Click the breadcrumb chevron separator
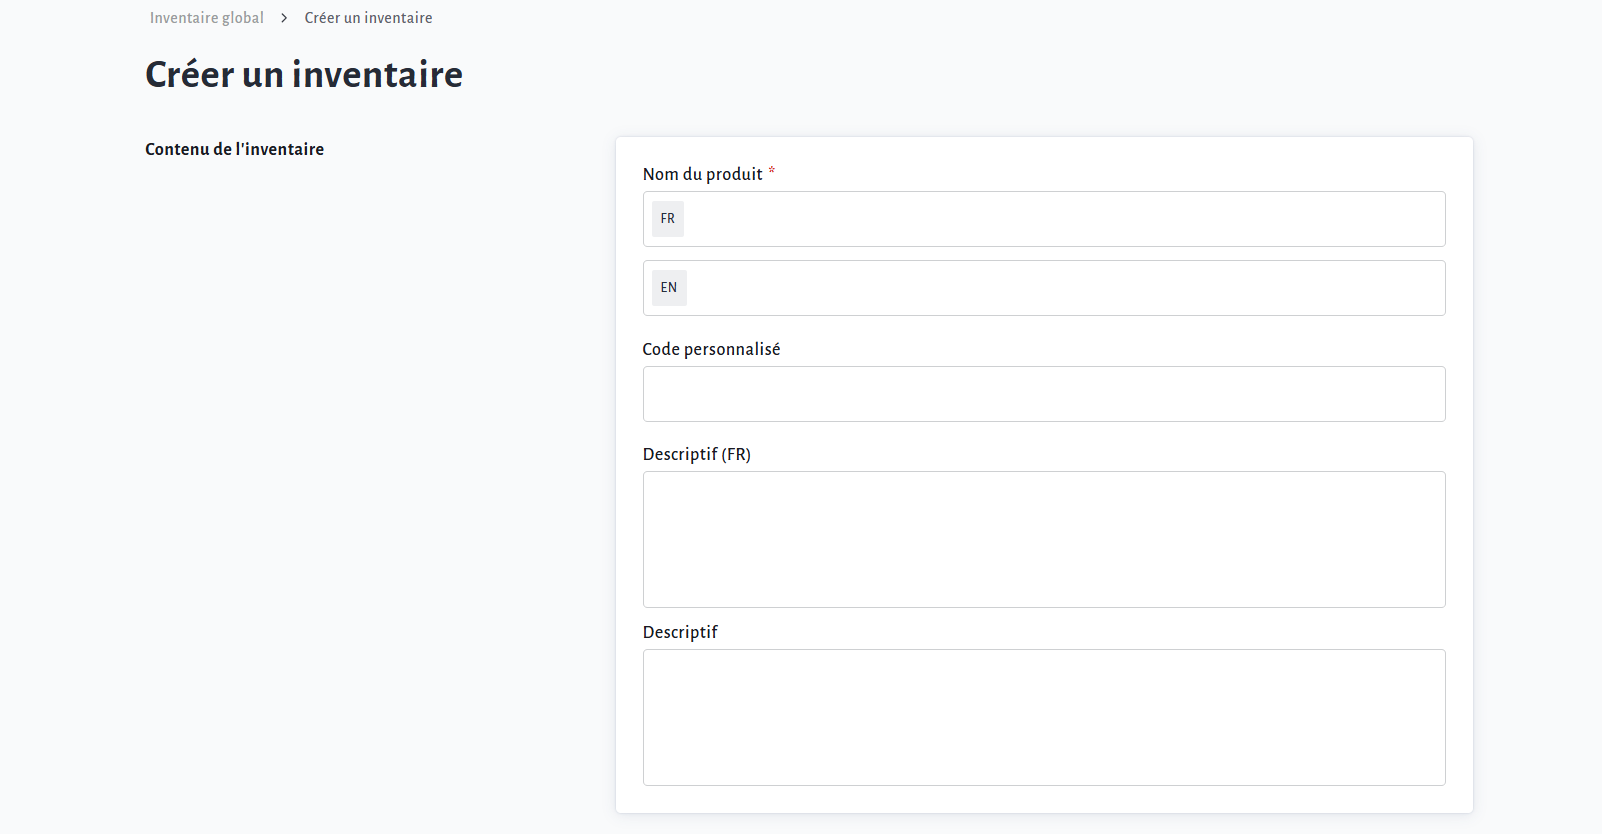Viewport: 1602px width, 834px height. click(284, 18)
